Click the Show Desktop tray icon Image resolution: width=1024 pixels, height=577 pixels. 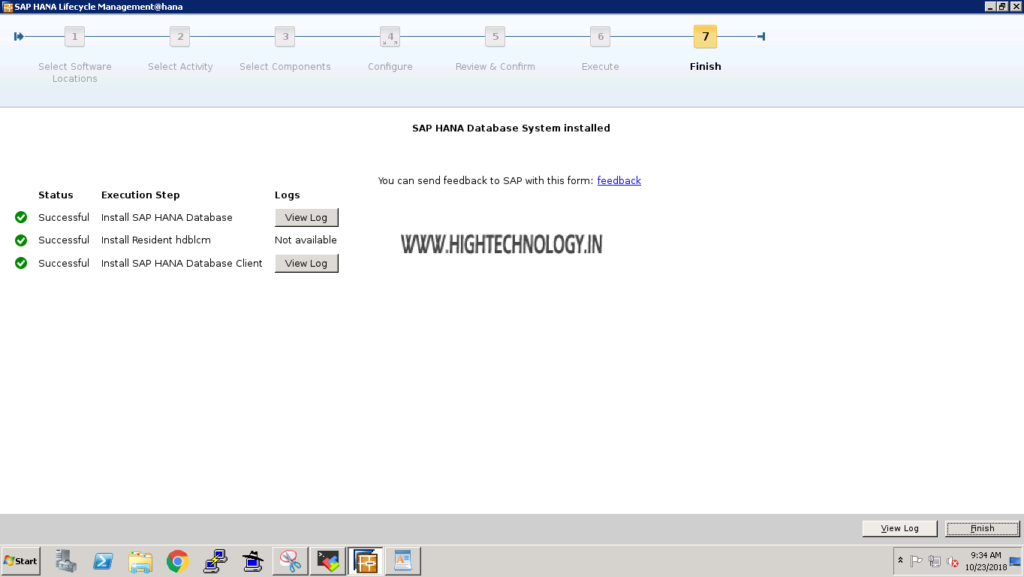(1015, 561)
